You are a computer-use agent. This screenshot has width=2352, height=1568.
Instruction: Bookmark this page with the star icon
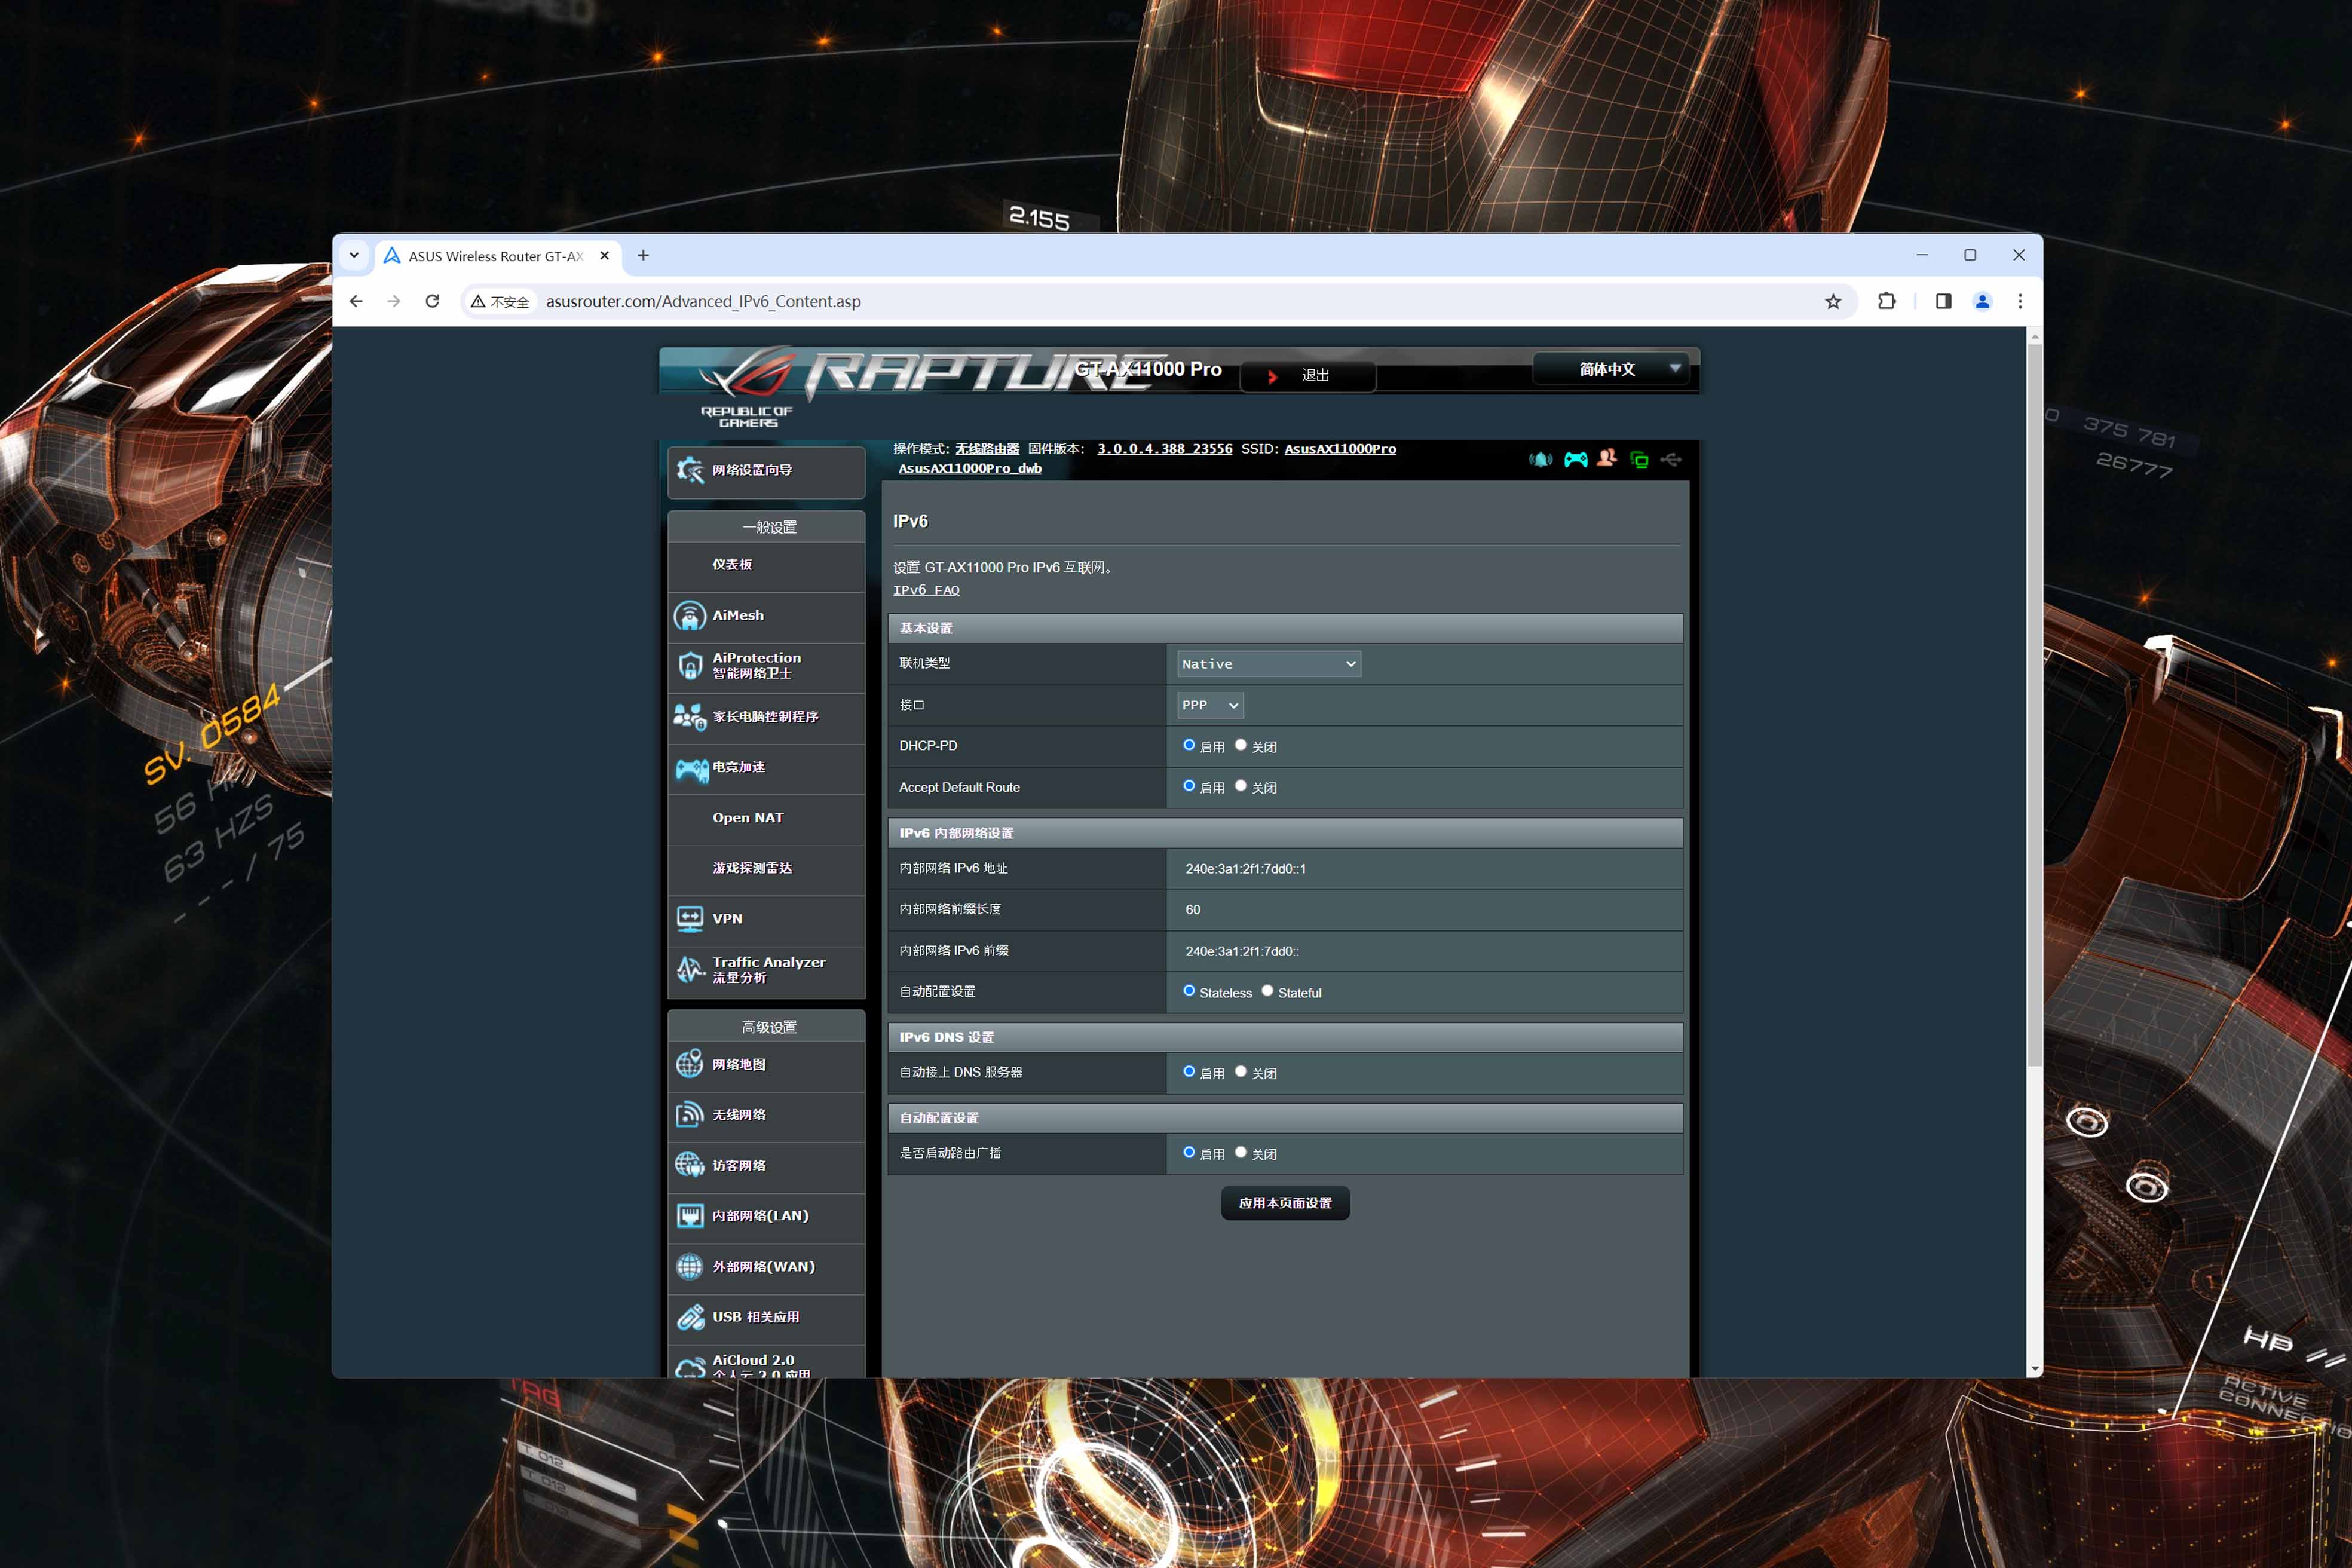(1833, 301)
